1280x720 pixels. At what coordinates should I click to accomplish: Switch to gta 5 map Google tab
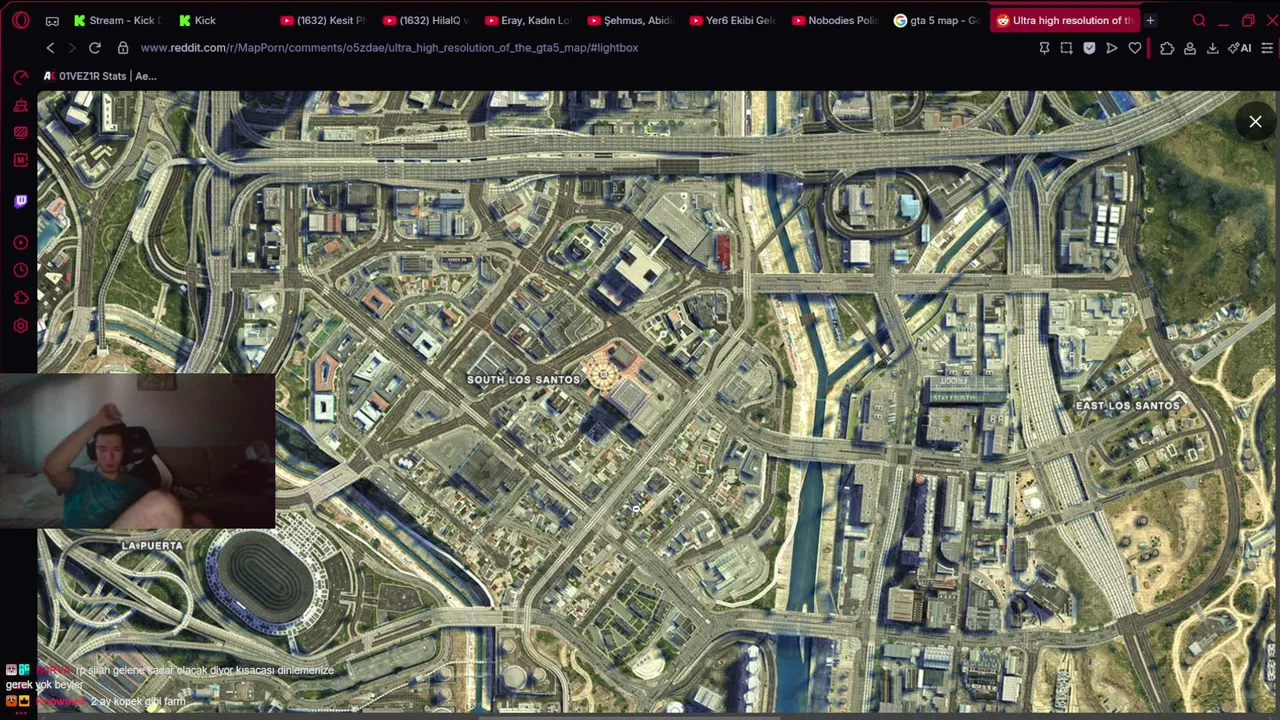pyautogui.click(x=936, y=20)
